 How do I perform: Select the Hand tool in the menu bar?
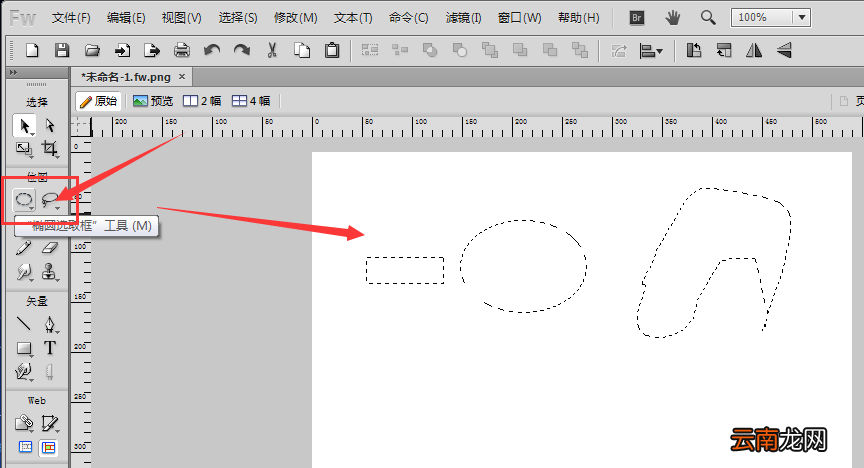tap(672, 18)
